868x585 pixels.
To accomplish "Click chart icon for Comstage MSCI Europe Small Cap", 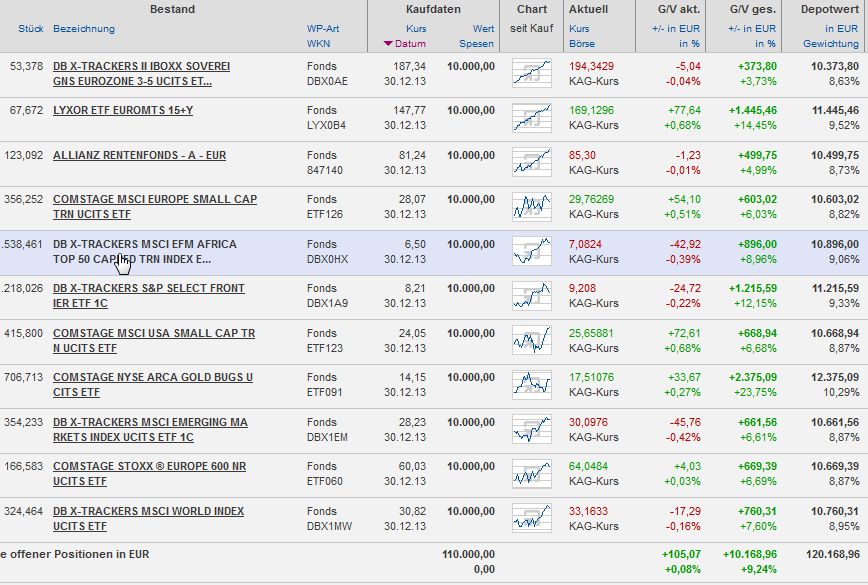I will pyautogui.click(x=531, y=206).
